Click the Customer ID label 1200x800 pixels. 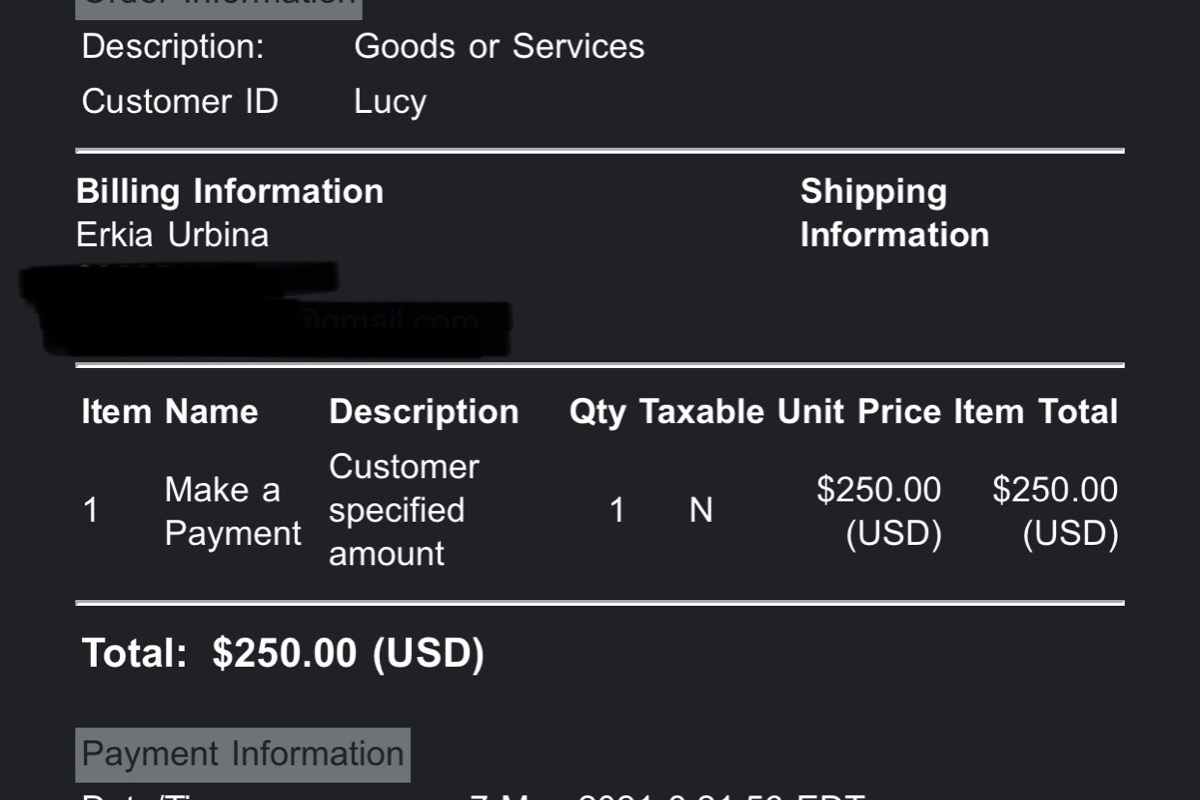180,102
